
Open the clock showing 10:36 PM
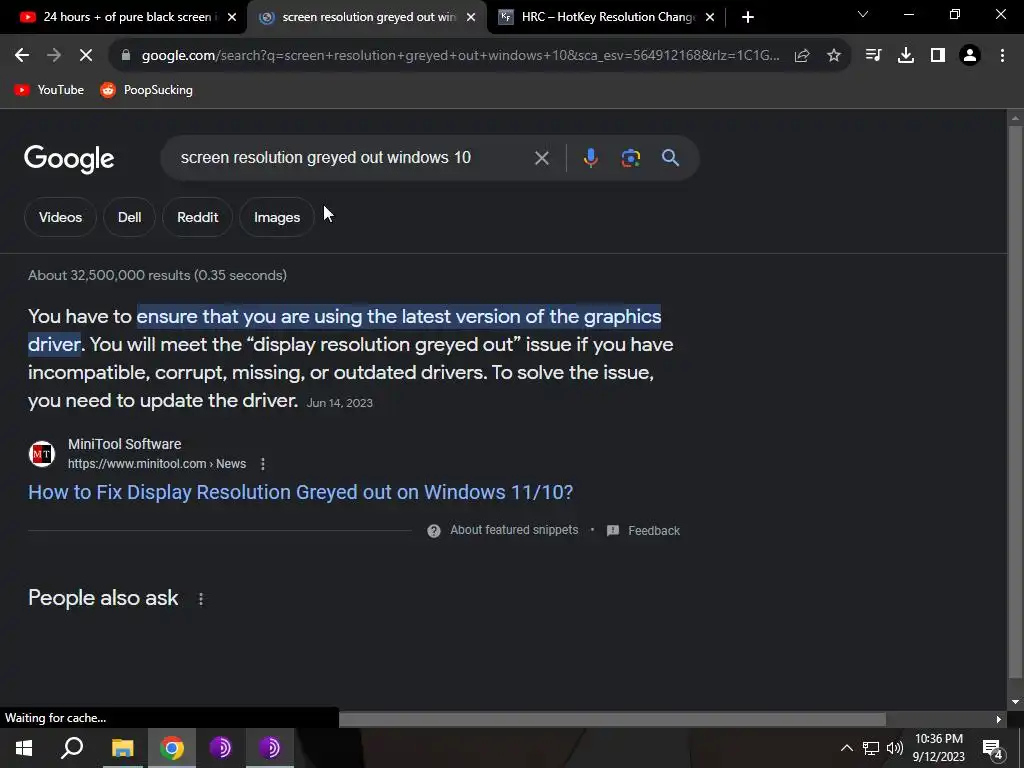click(938, 748)
